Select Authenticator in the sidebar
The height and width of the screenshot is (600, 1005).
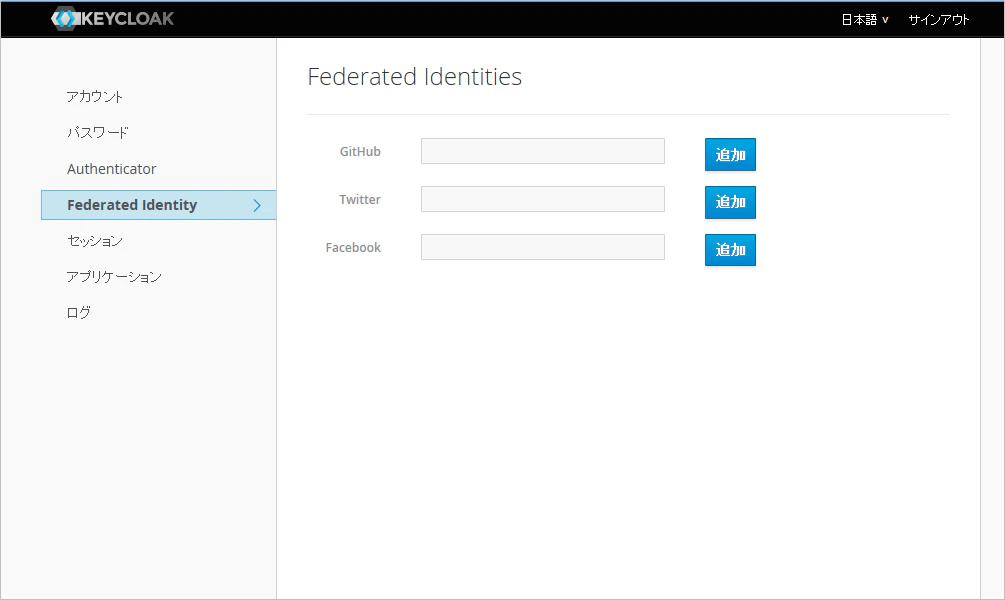[x=112, y=169]
